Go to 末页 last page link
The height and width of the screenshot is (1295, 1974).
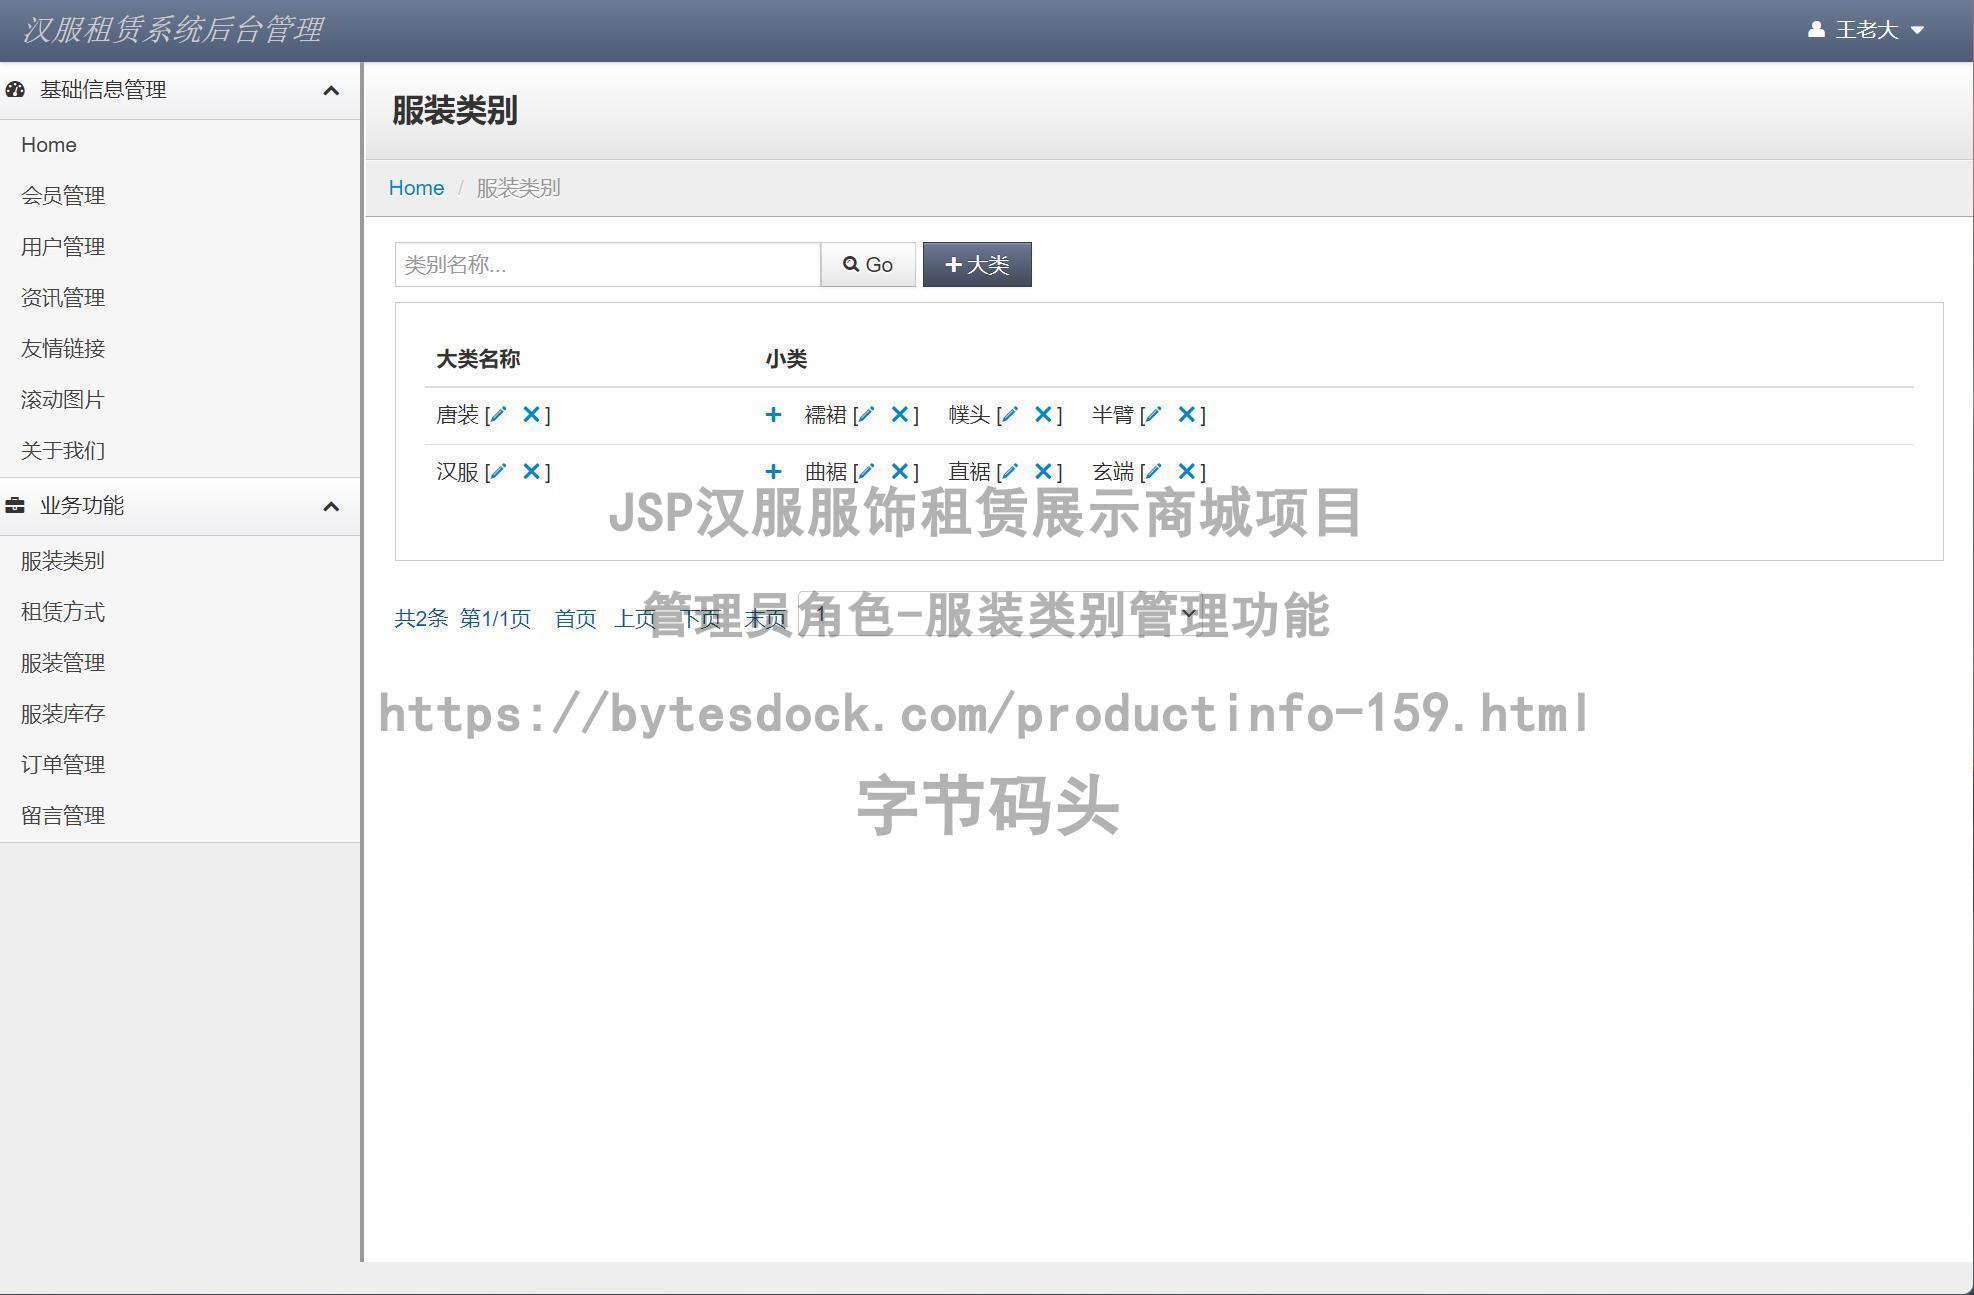tap(766, 619)
